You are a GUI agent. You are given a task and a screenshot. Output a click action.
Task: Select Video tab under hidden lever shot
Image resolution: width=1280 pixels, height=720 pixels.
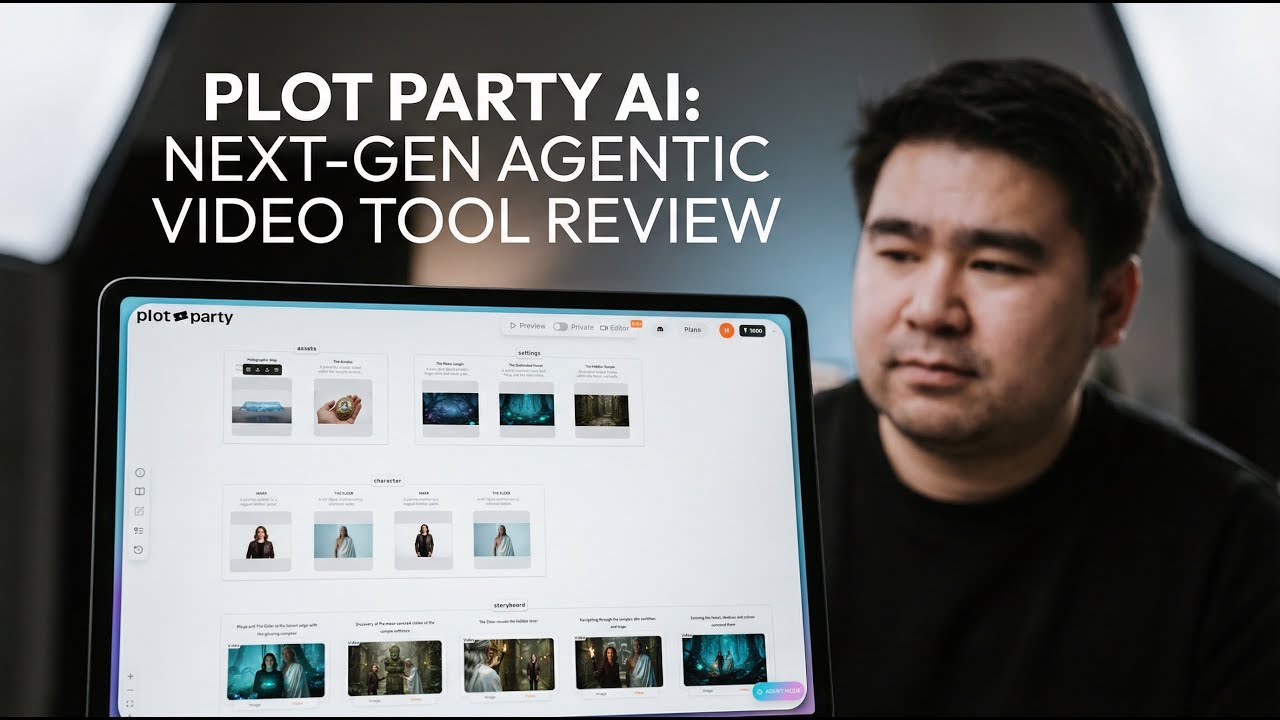[530, 697]
